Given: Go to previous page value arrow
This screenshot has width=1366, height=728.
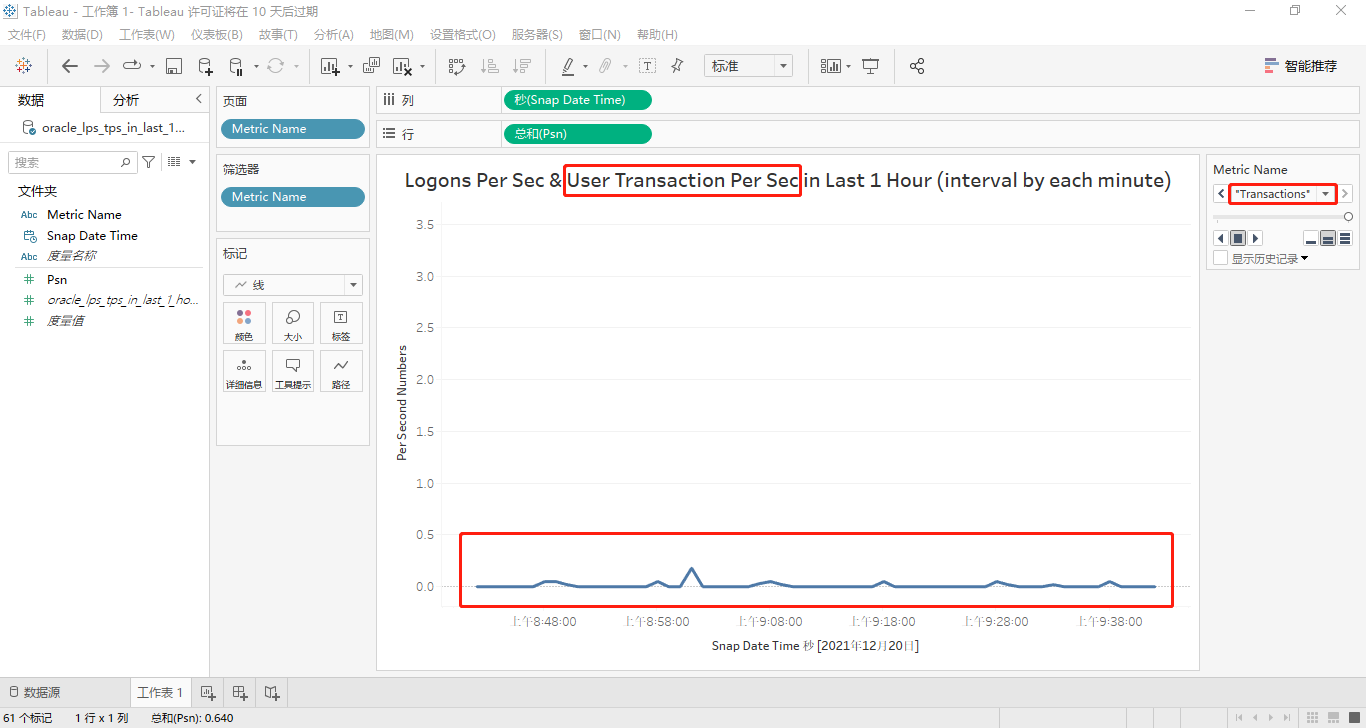Looking at the screenshot, I should click(x=1221, y=194).
